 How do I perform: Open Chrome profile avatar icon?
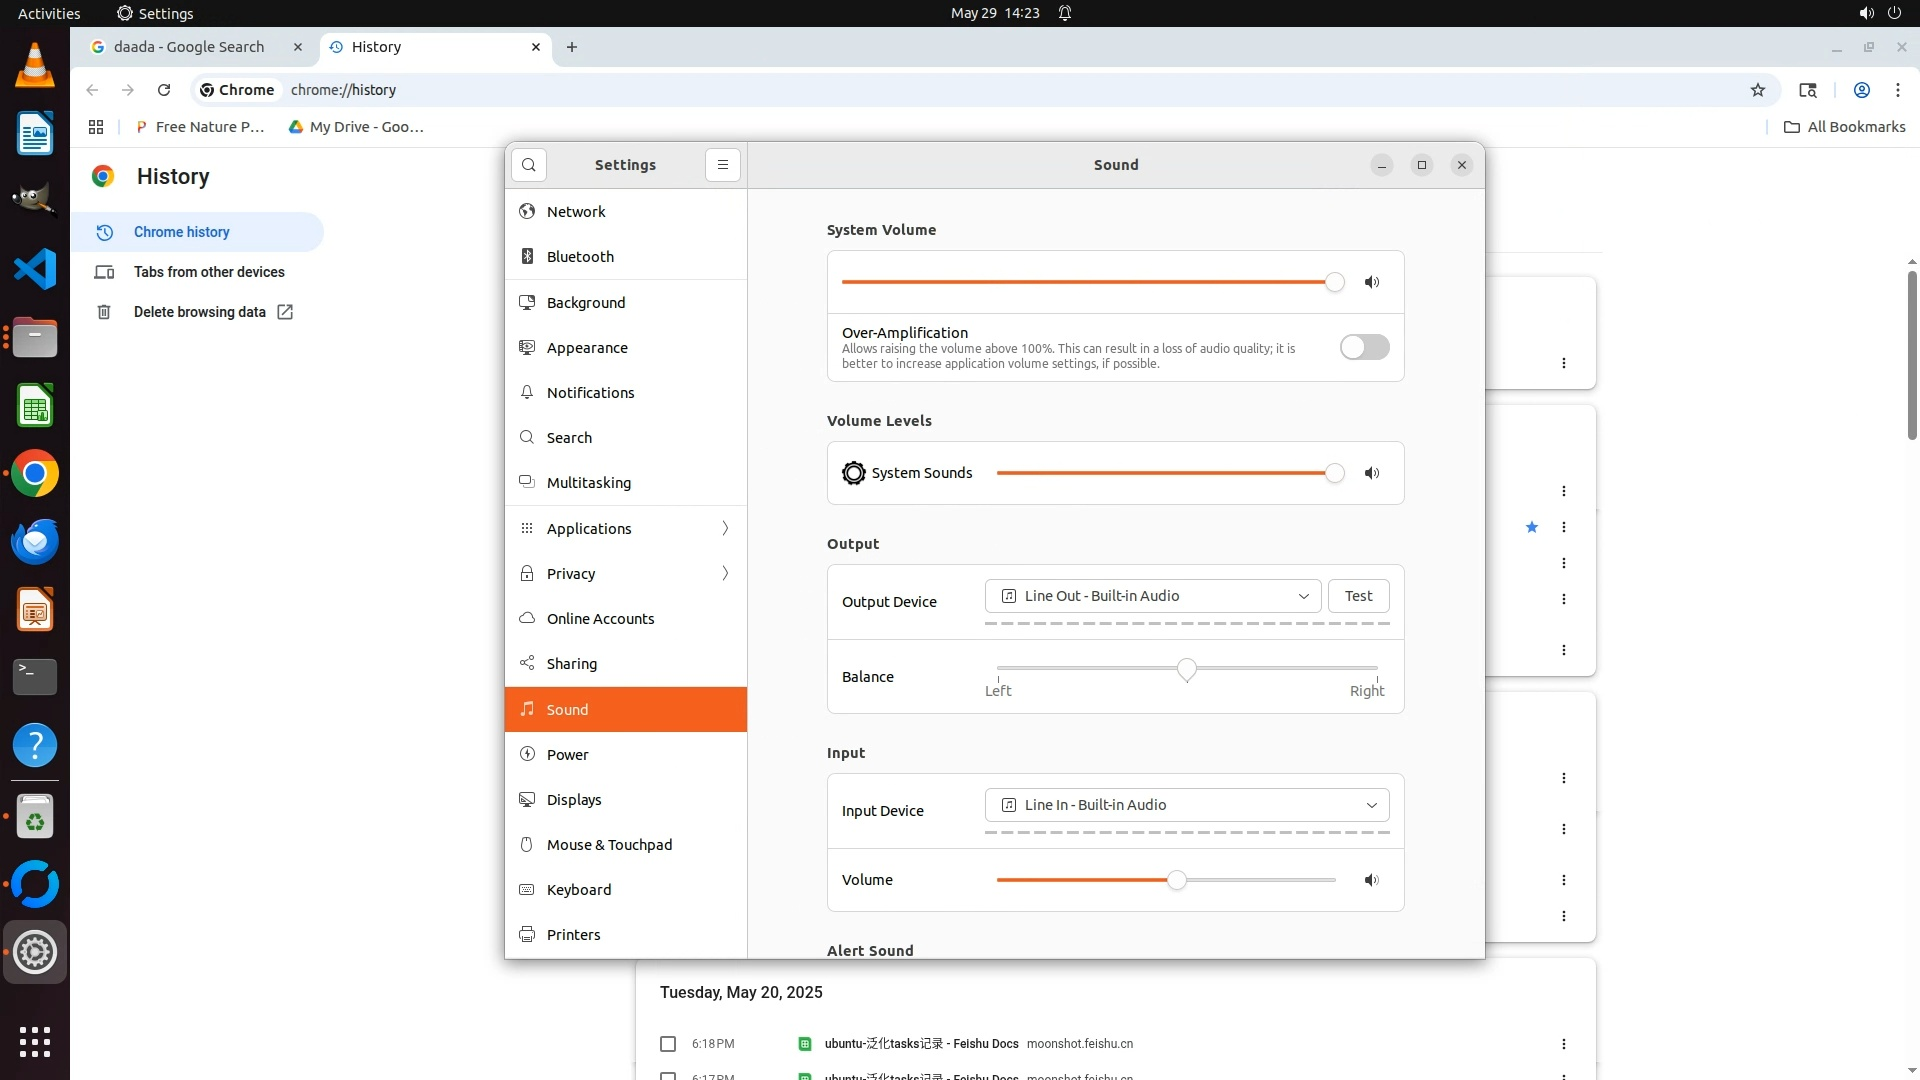click(1861, 90)
